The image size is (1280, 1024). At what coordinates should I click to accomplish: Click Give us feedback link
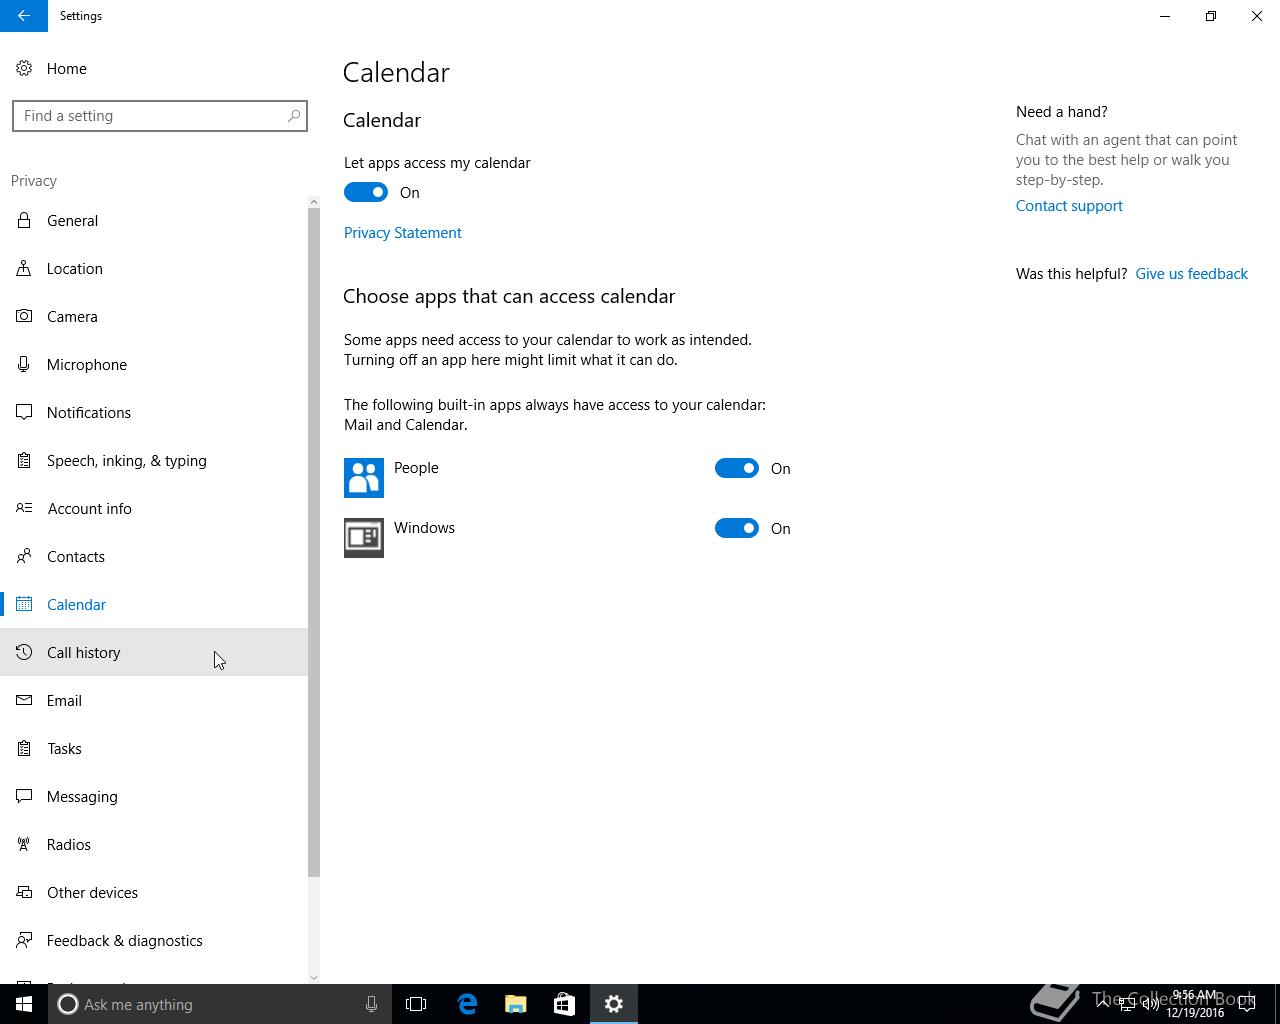point(1191,273)
